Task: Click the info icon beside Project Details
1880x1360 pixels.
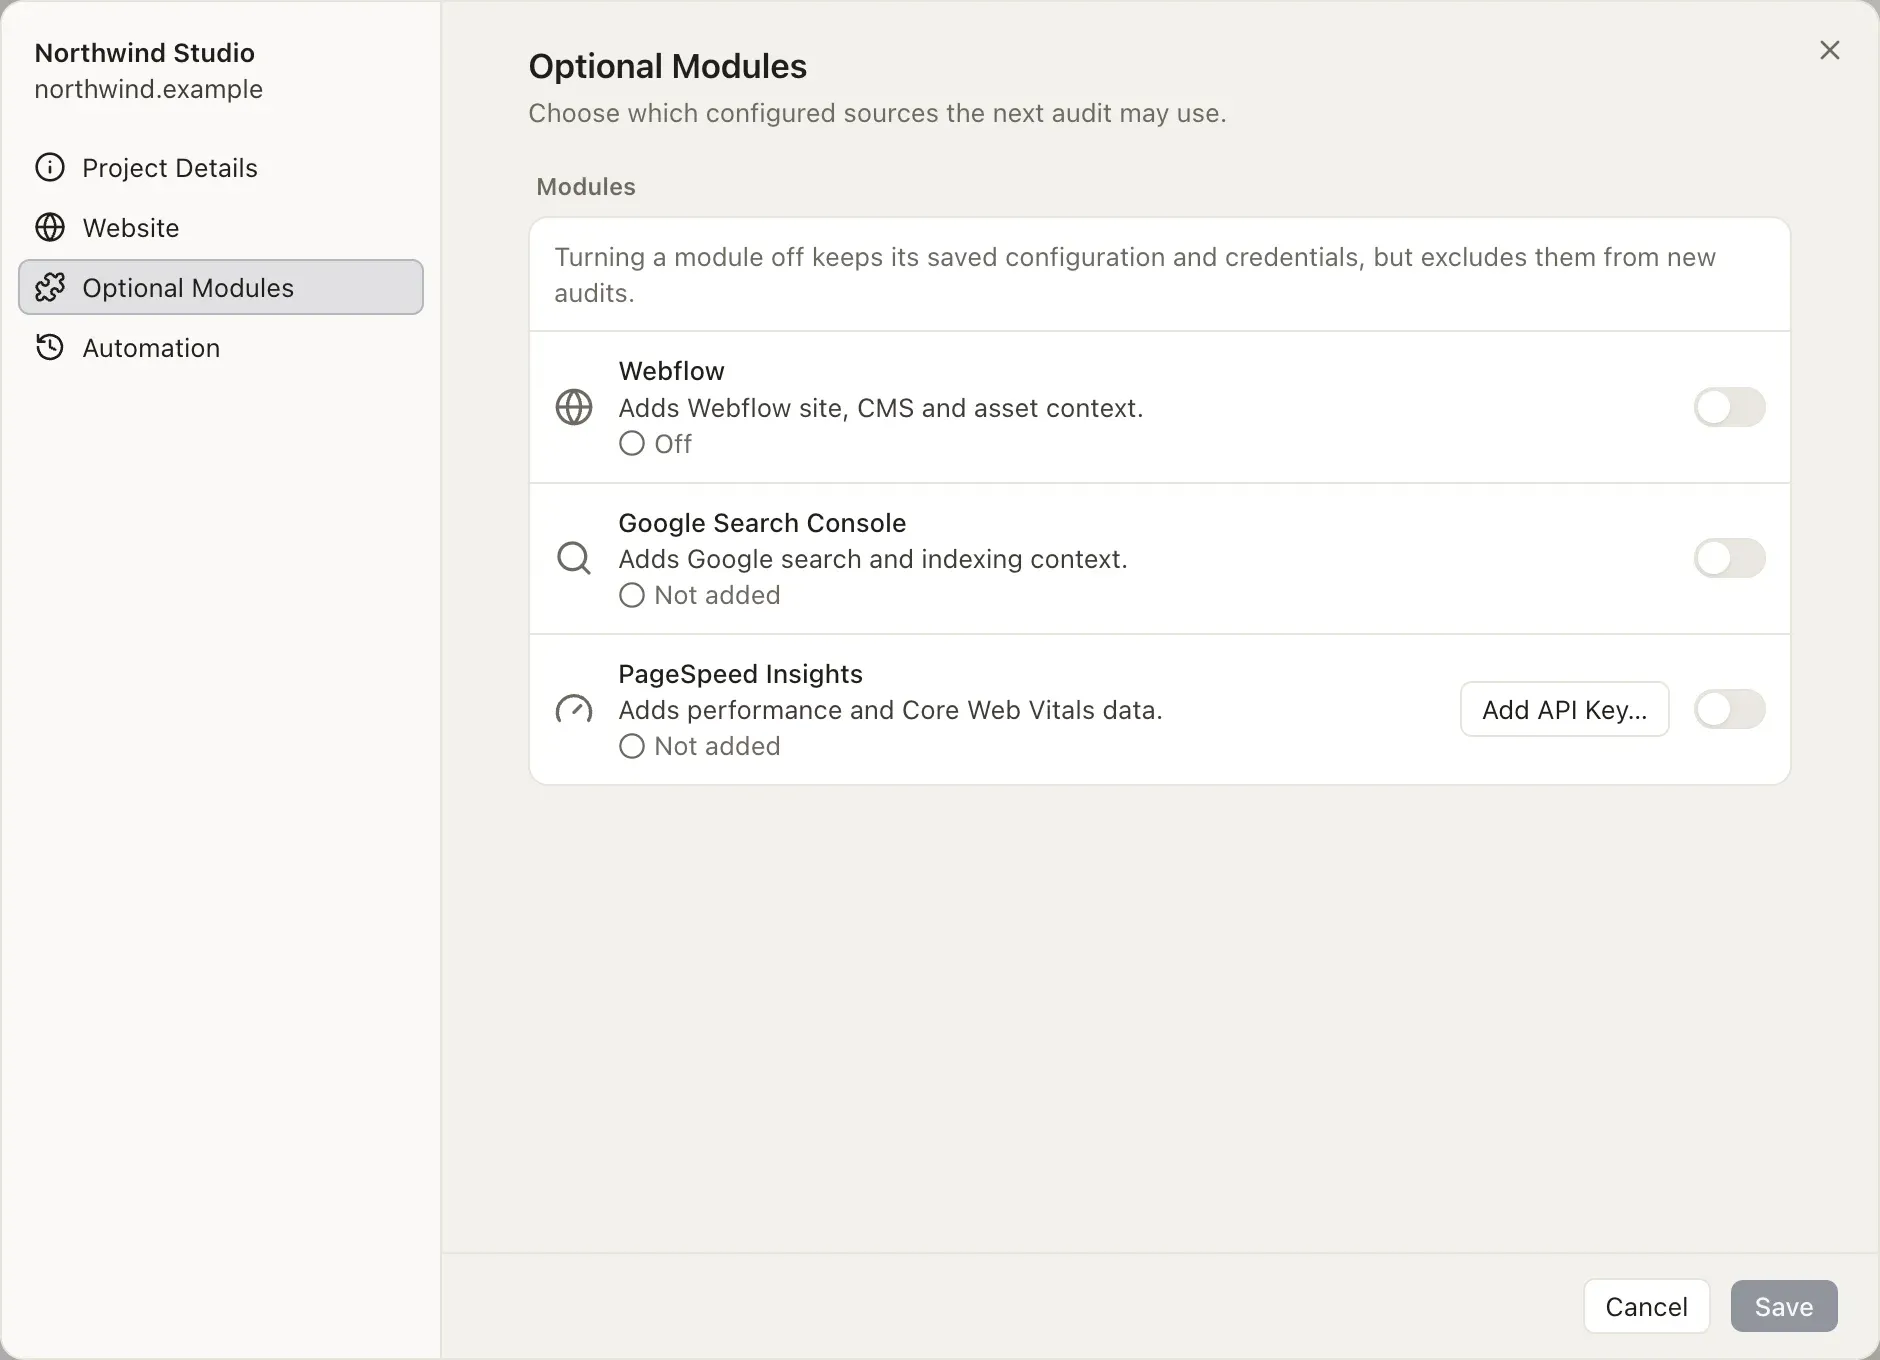Action: pos(50,167)
